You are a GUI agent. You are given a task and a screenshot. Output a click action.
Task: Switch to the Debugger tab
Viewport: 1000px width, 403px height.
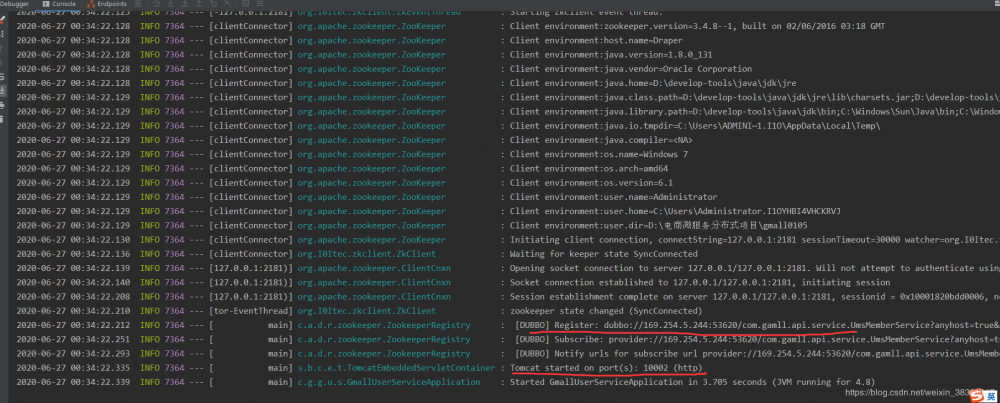pos(14,4)
